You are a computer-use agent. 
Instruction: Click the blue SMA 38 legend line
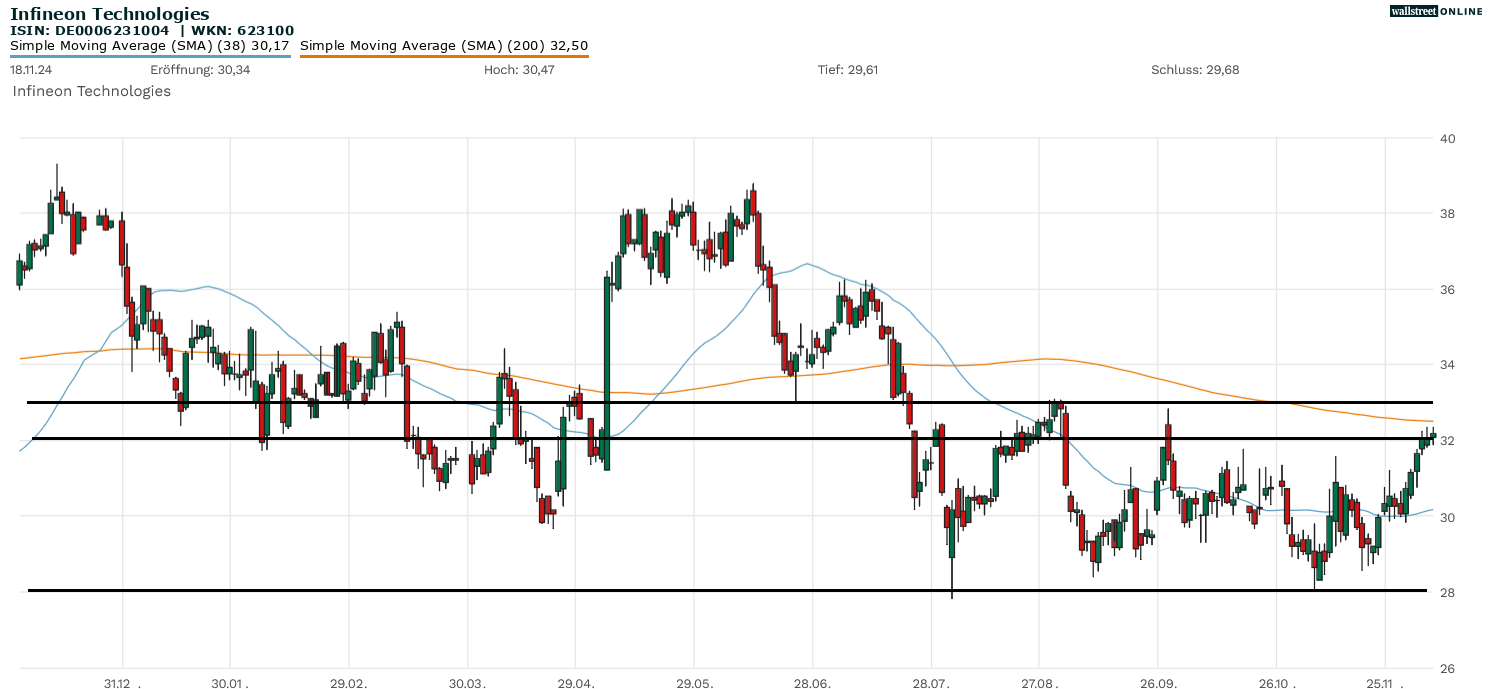pyautogui.click(x=150, y=56)
